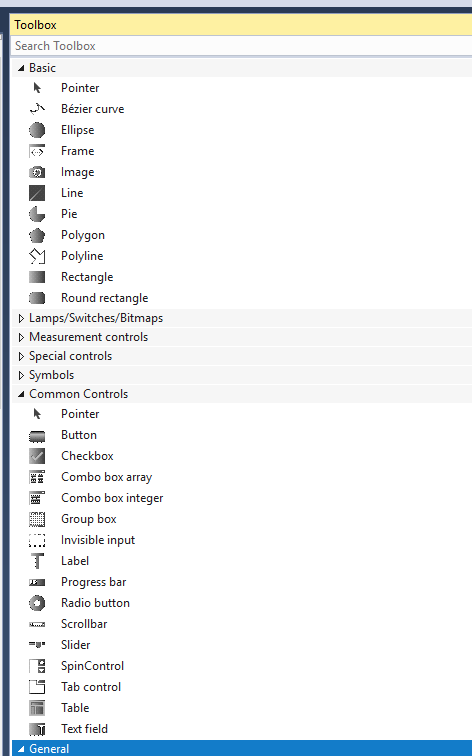472x756 pixels.
Task: Choose the Radio button control item
Action: tap(241, 603)
